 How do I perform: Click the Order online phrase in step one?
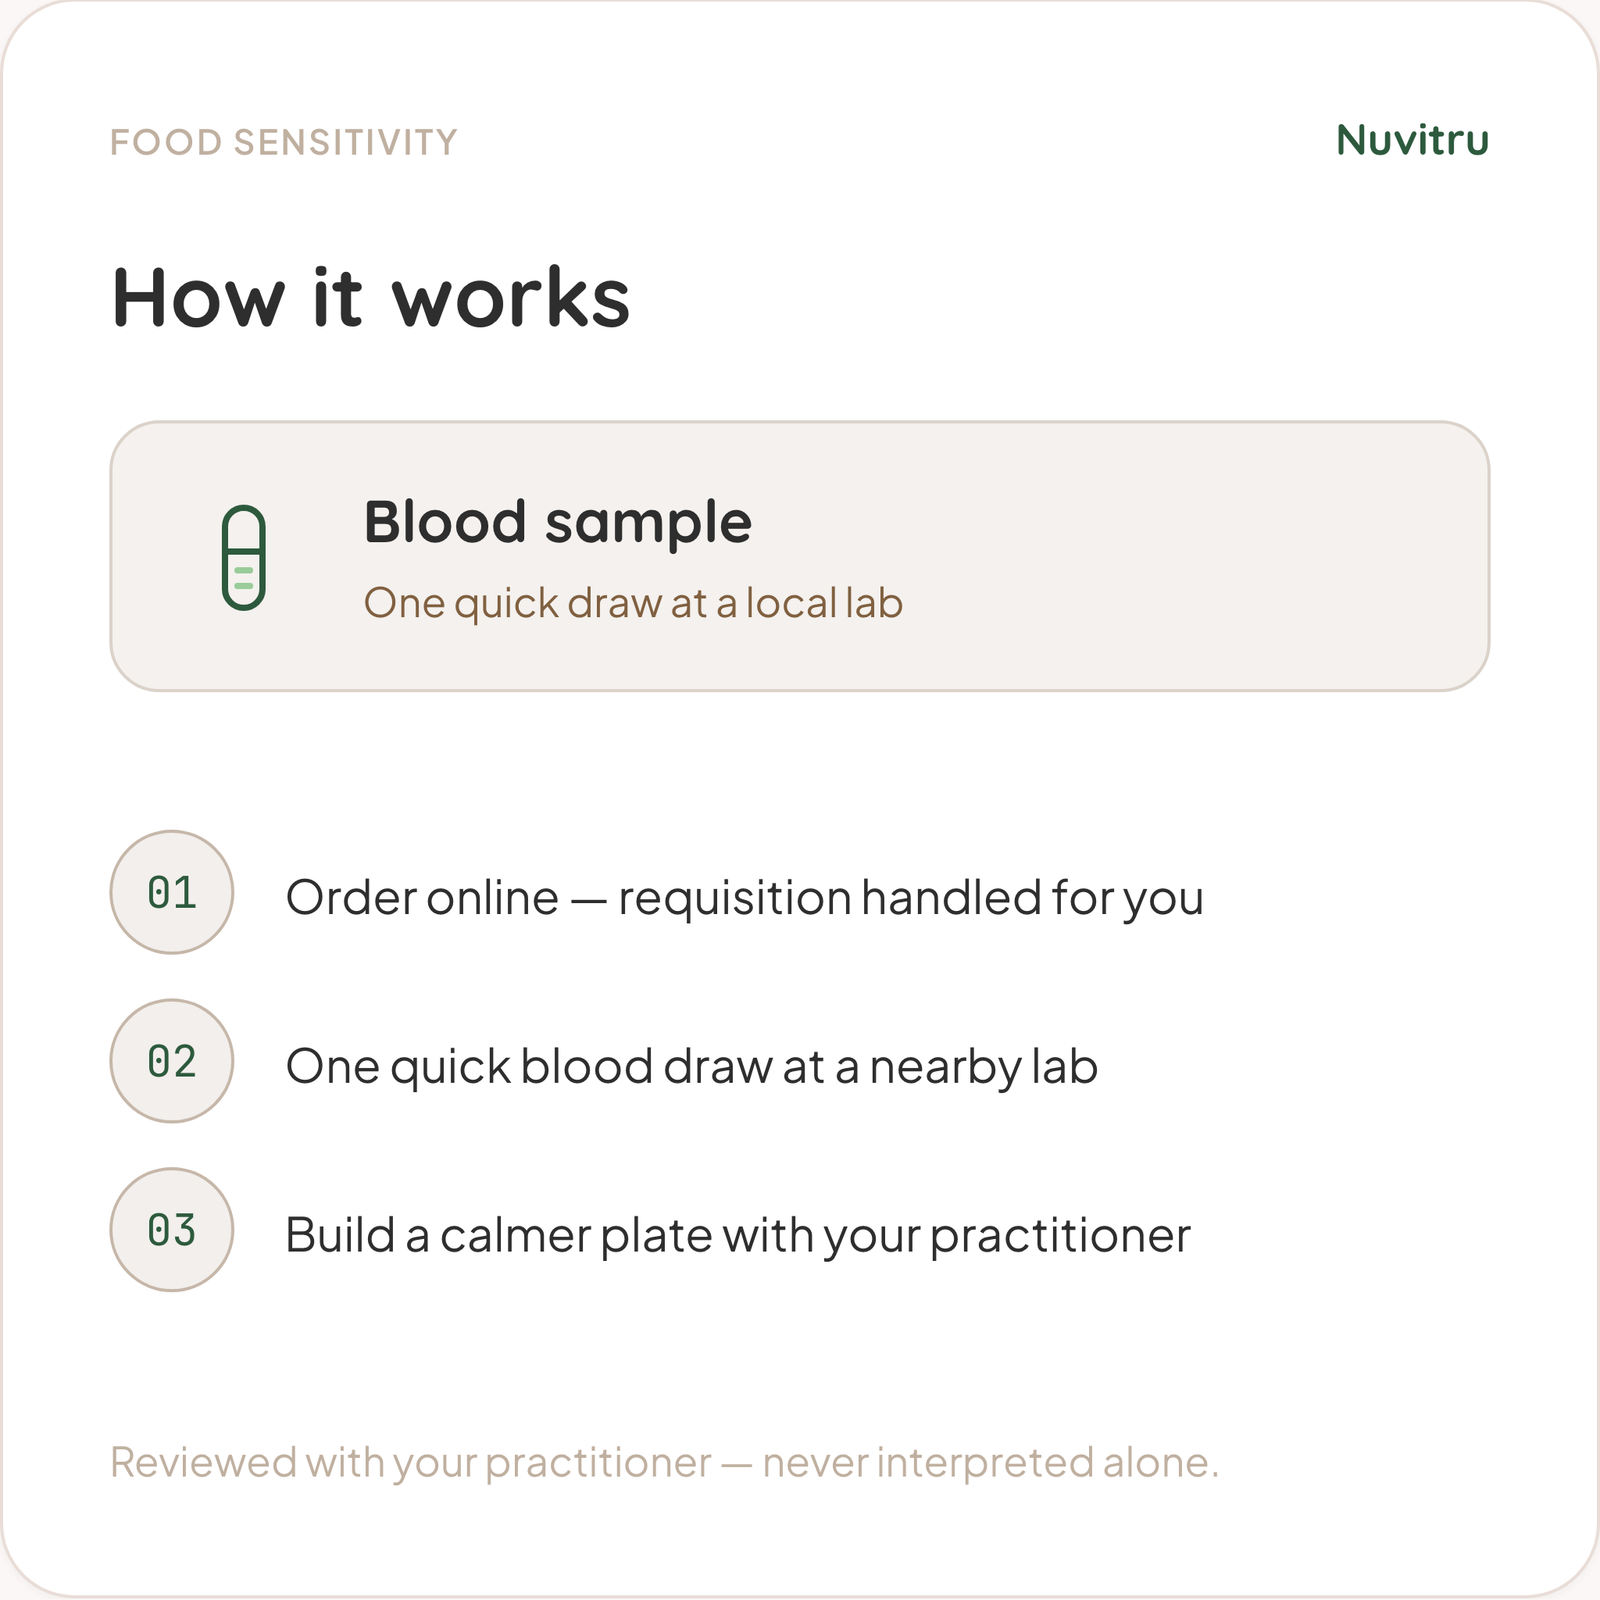point(422,897)
